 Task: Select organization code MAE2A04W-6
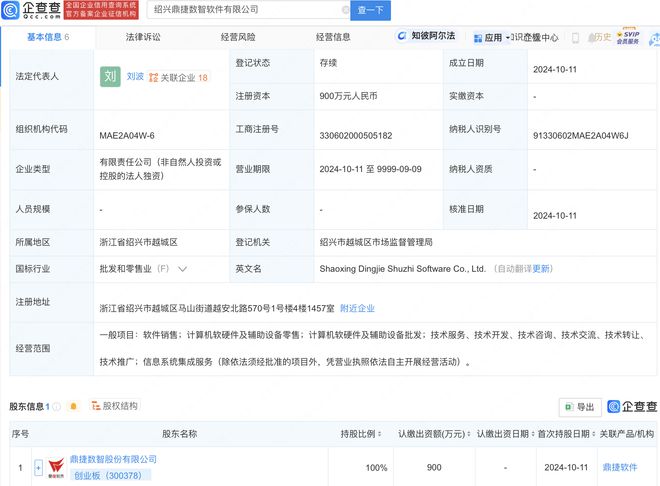(x=127, y=135)
